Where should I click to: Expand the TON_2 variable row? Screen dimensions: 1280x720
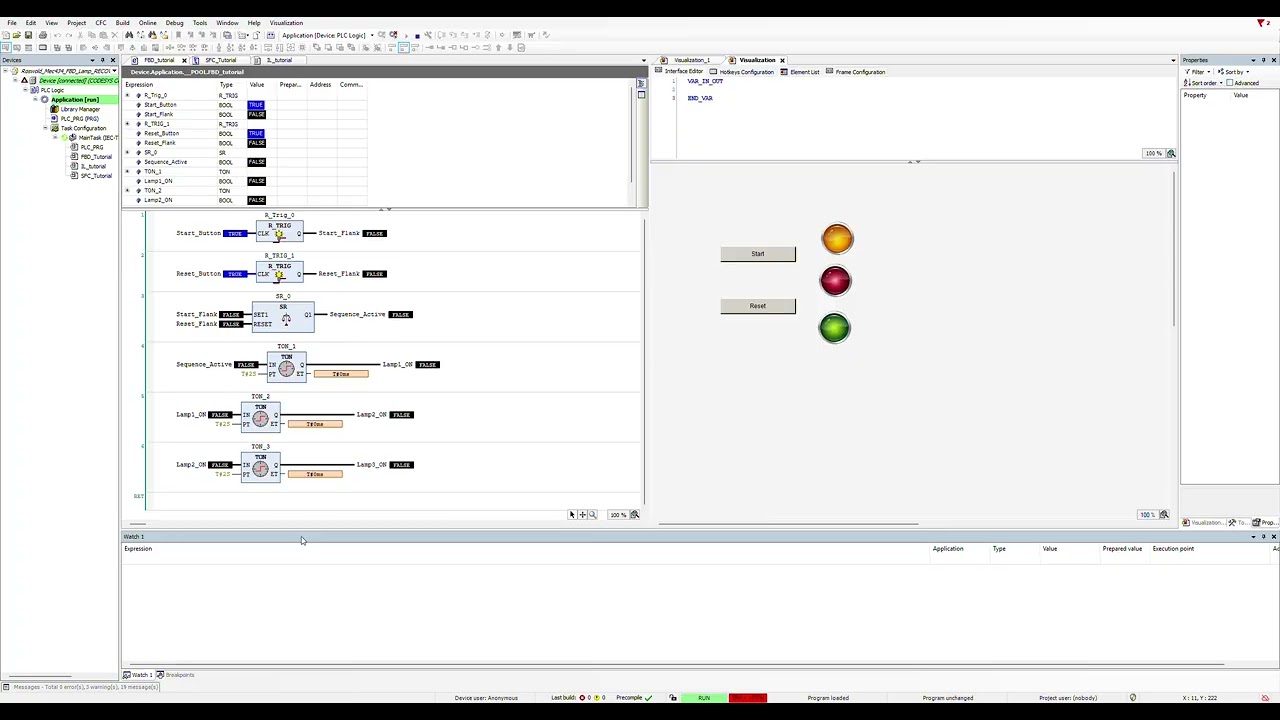(127, 191)
